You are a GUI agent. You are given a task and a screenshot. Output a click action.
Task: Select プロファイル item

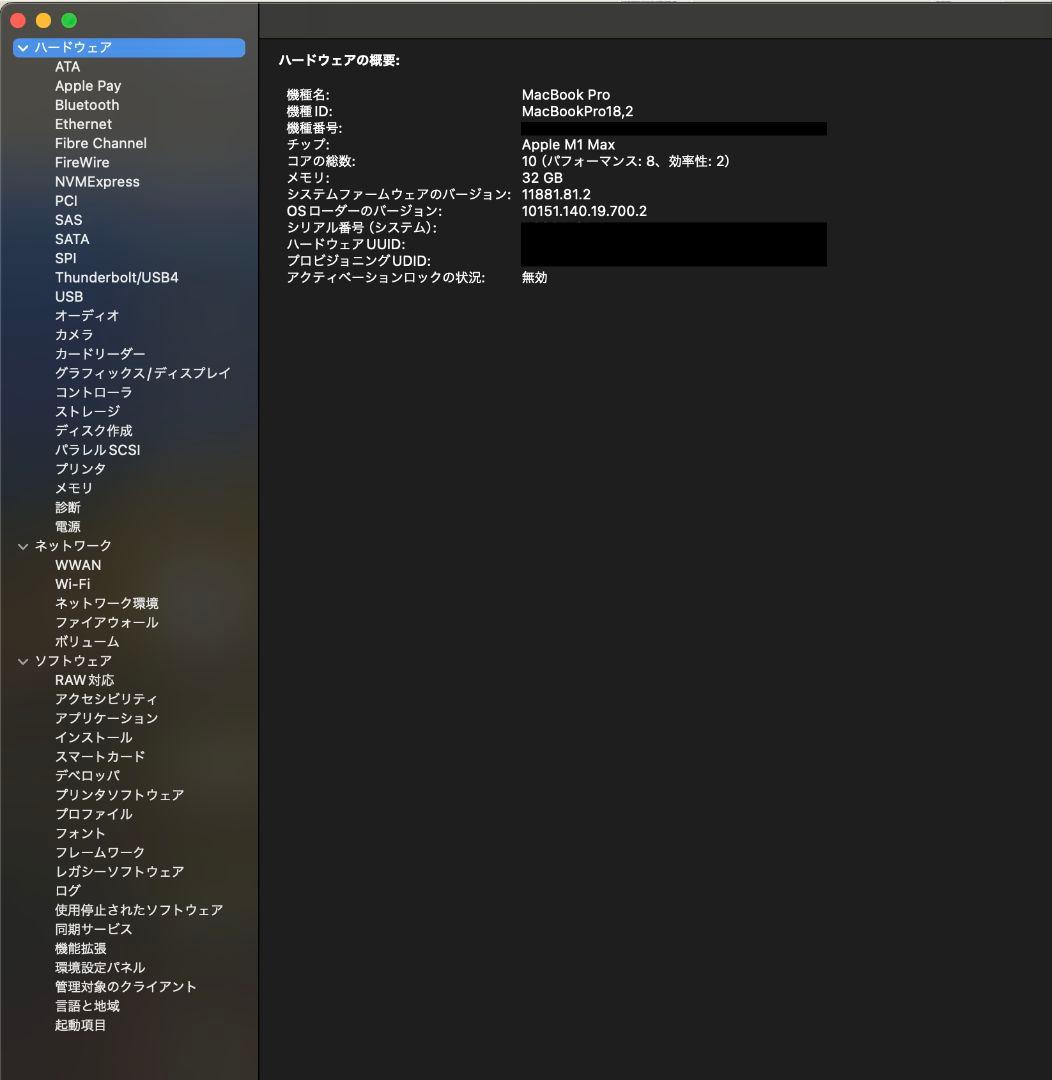click(94, 814)
